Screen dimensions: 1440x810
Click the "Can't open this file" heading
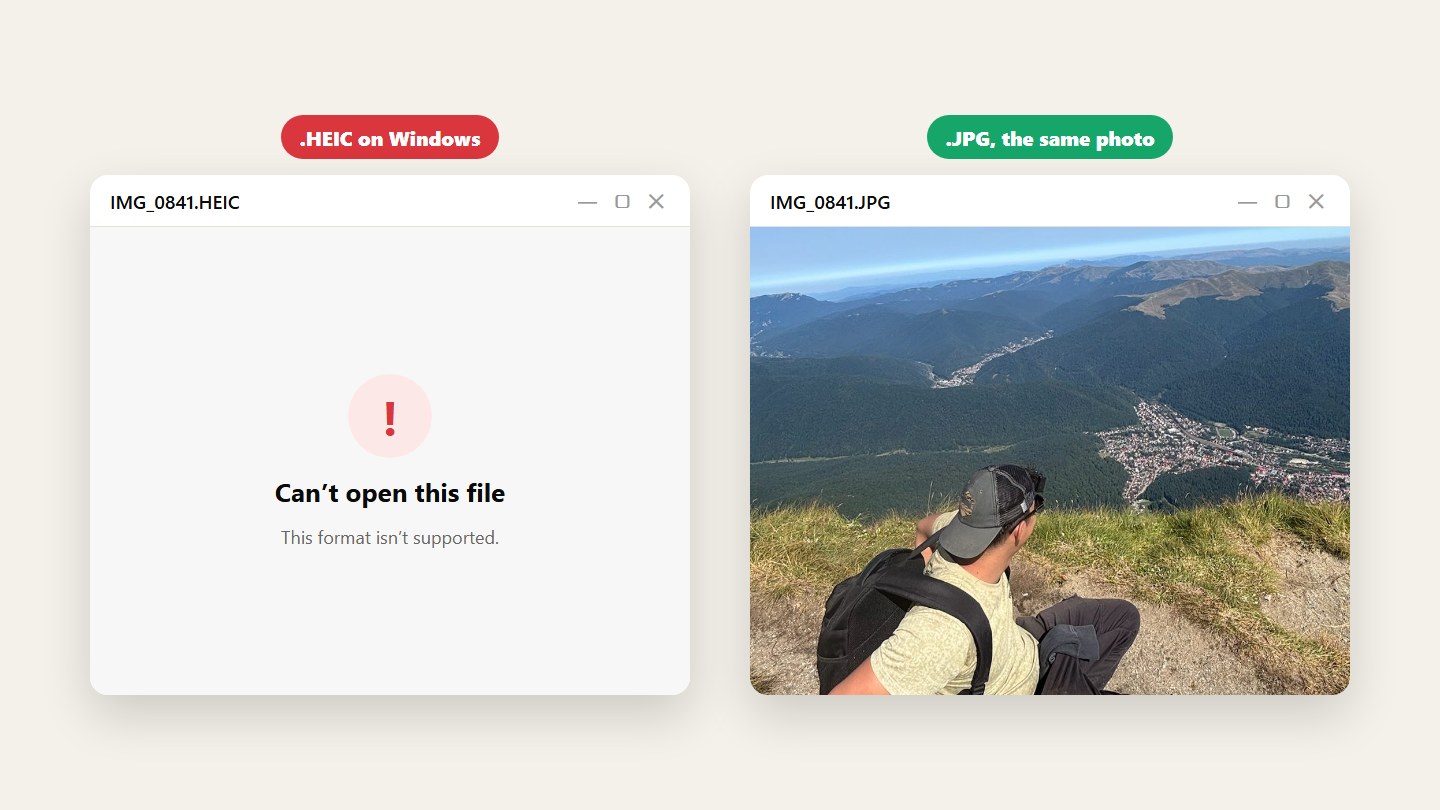click(x=390, y=493)
